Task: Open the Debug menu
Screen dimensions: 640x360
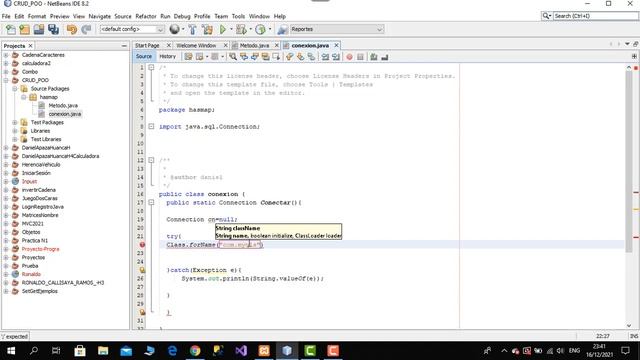Action: pos(182,16)
